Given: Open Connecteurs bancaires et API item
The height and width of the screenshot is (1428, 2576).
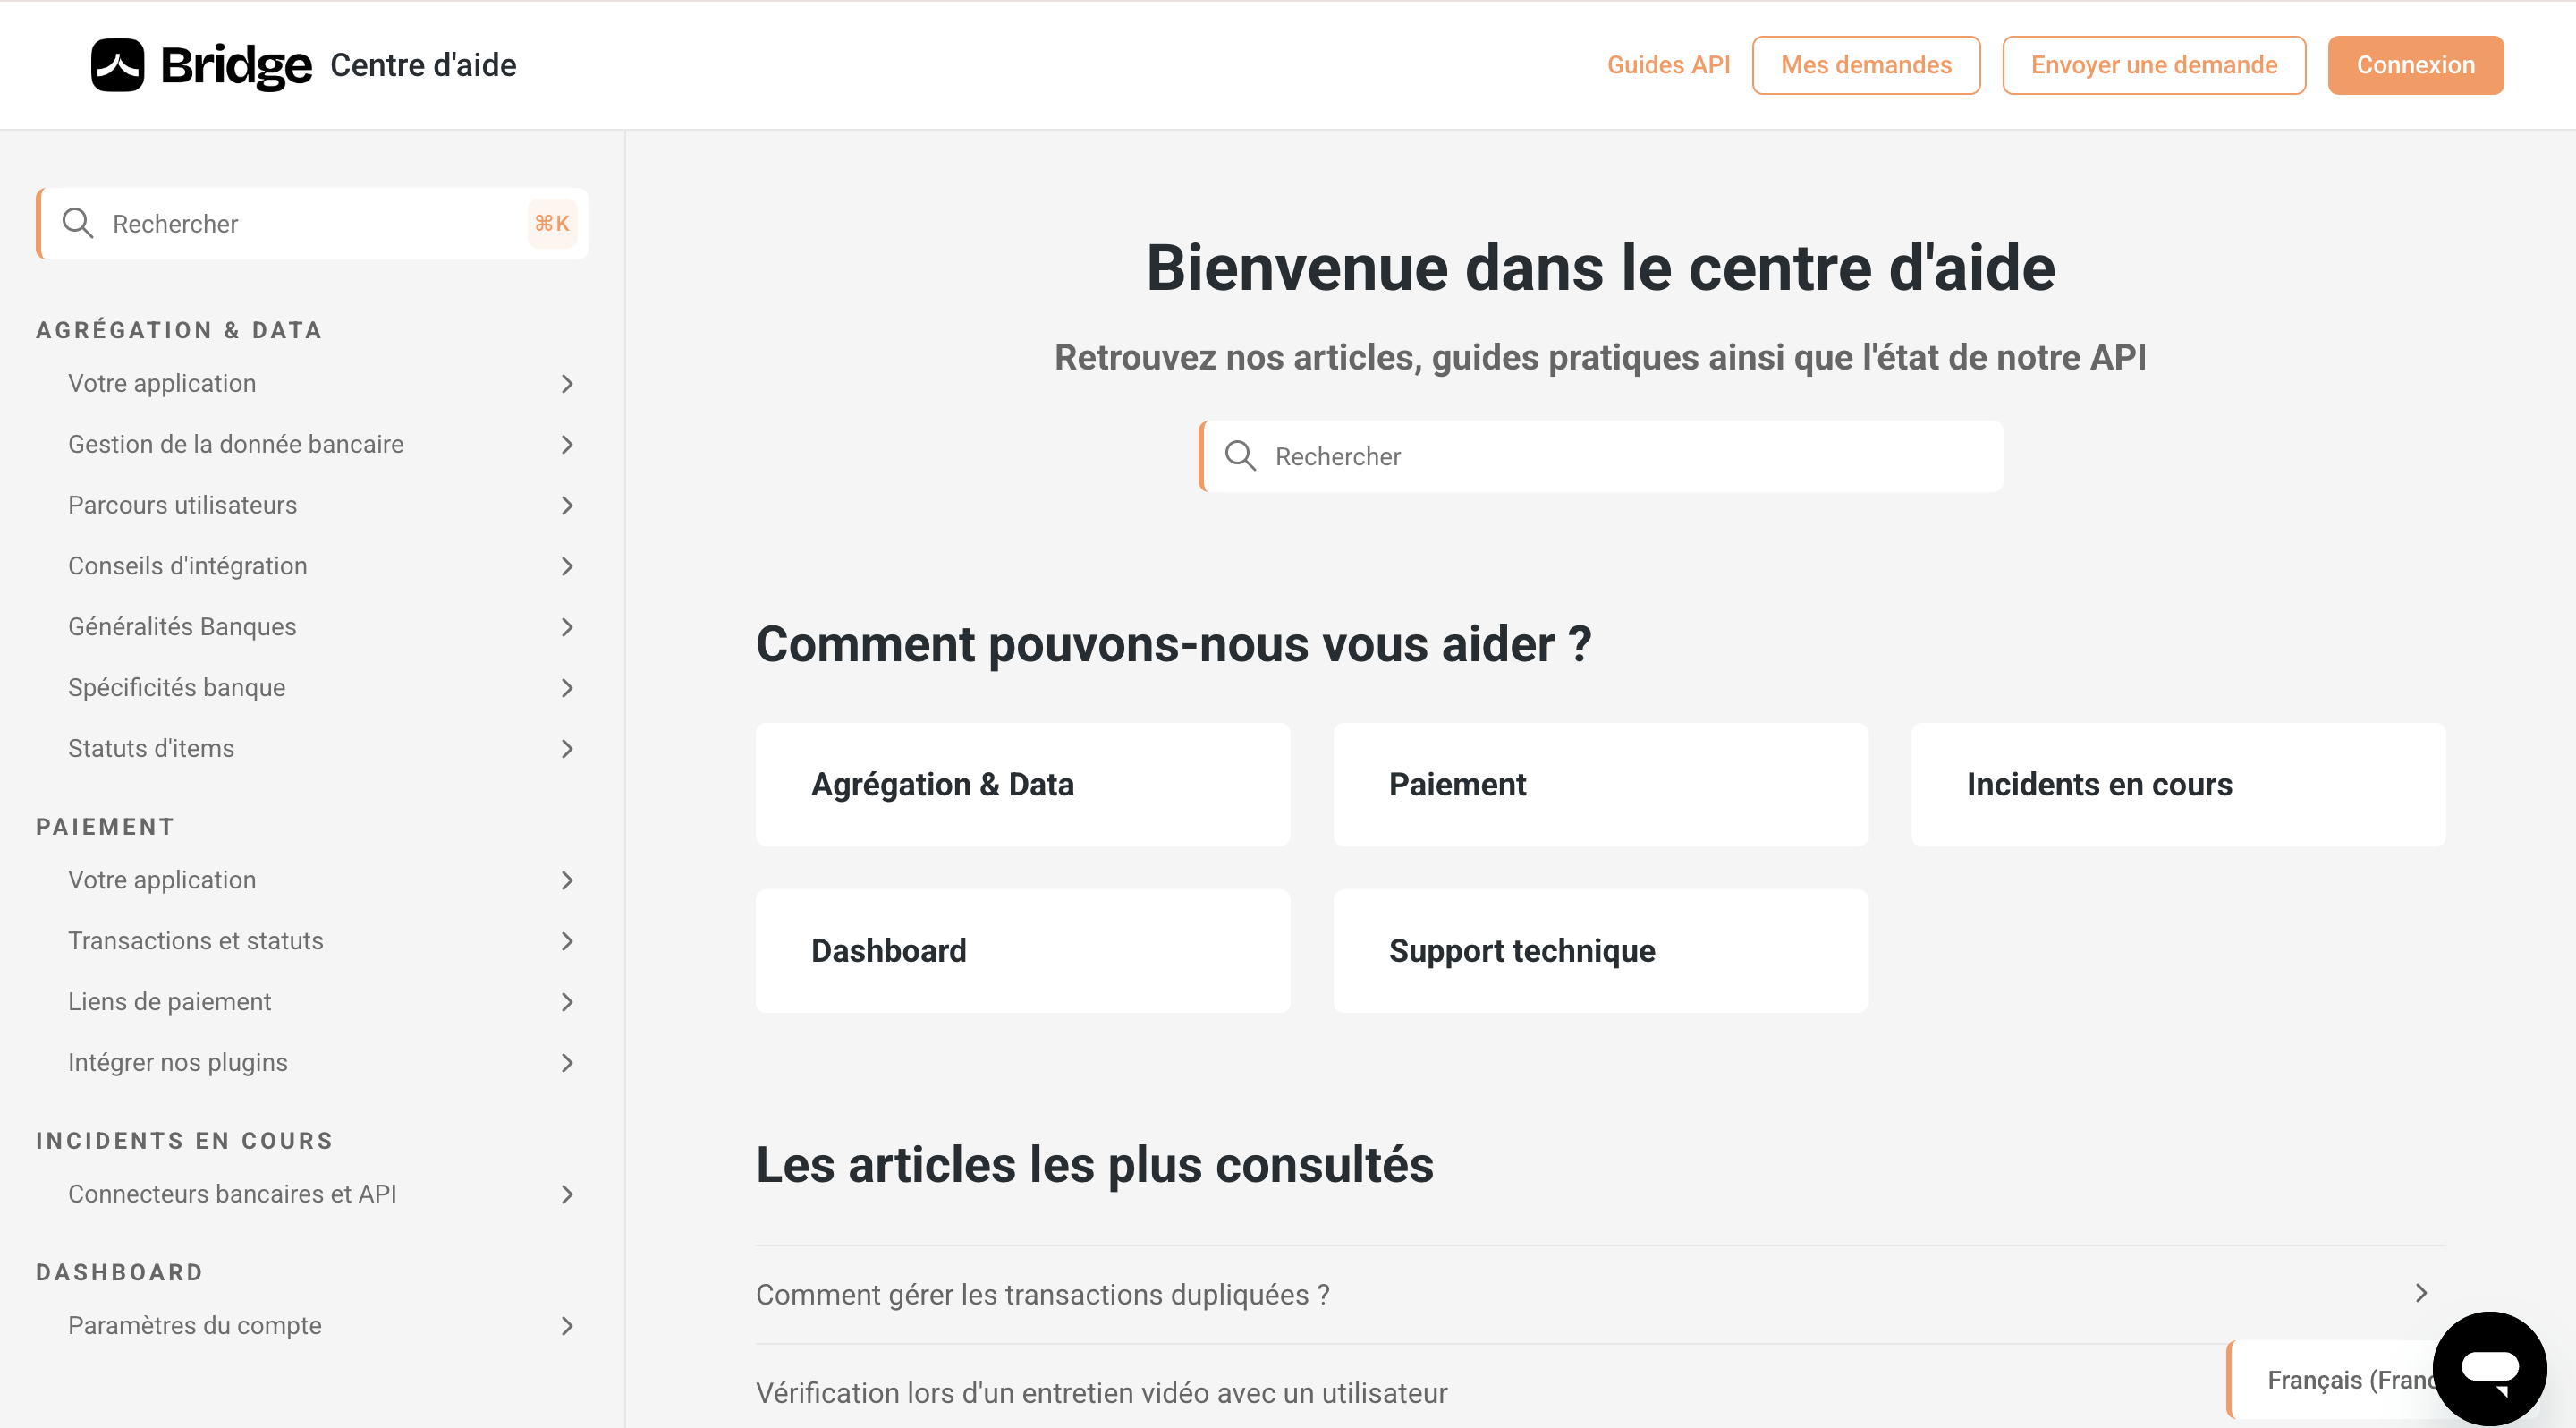Looking at the screenshot, I should pos(232,1194).
